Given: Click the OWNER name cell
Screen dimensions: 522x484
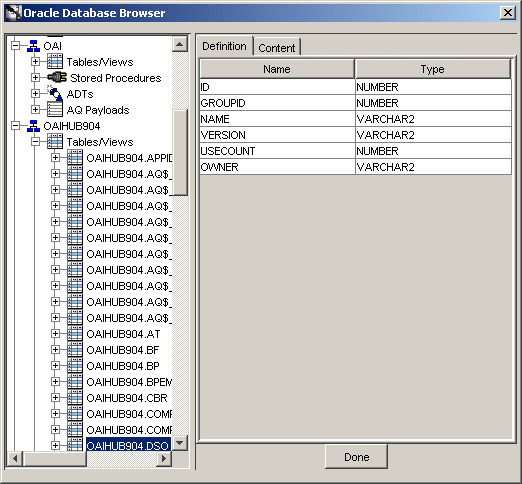Looking at the screenshot, I should coord(277,167).
